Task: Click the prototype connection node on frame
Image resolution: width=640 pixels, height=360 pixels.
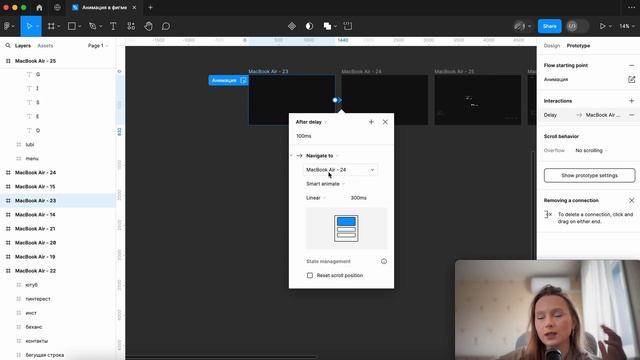Action: click(335, 100)
